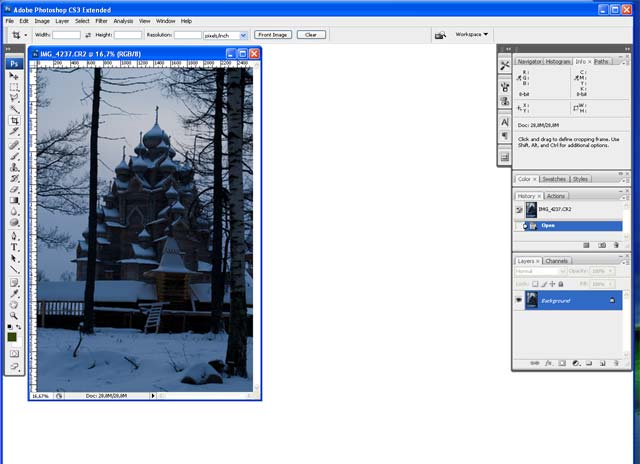
Task: Delete layer using the Layers trash icon
Action: pyautogui.click(x=616, y=363)
